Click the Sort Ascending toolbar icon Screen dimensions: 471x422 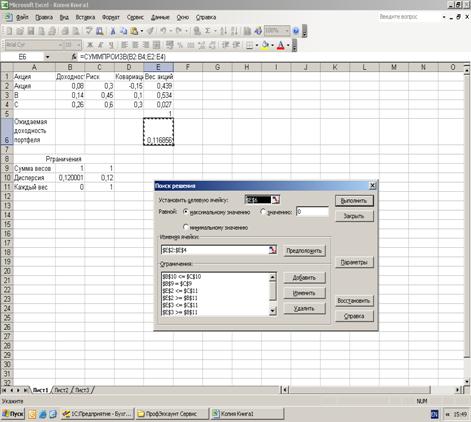[x=224, y=31]
